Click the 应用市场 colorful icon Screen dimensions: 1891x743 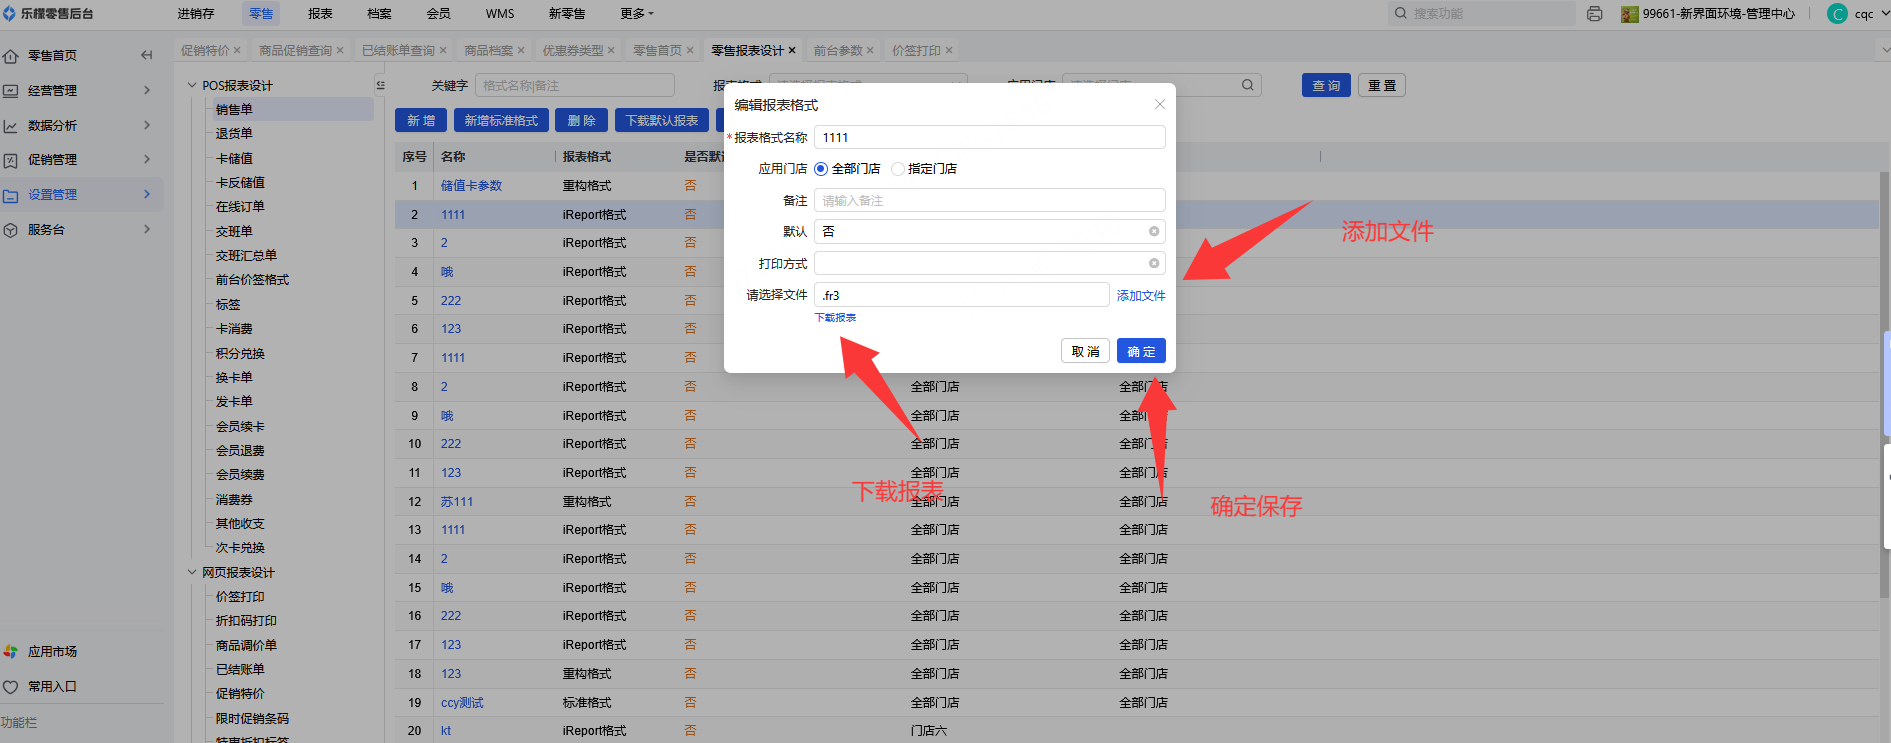(x=11, y=652)
